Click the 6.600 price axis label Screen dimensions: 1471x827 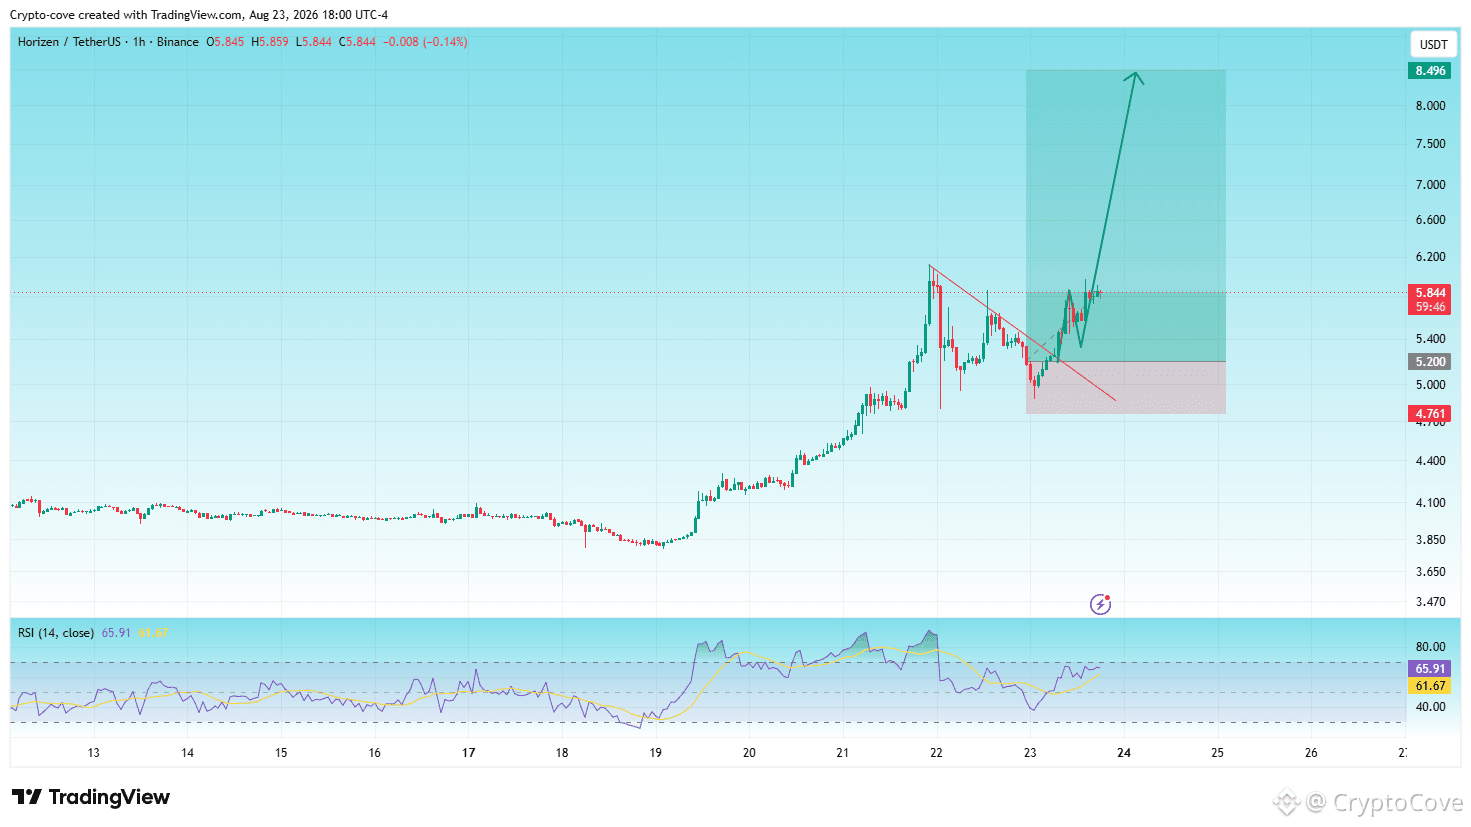click(x=1430, y=220)
